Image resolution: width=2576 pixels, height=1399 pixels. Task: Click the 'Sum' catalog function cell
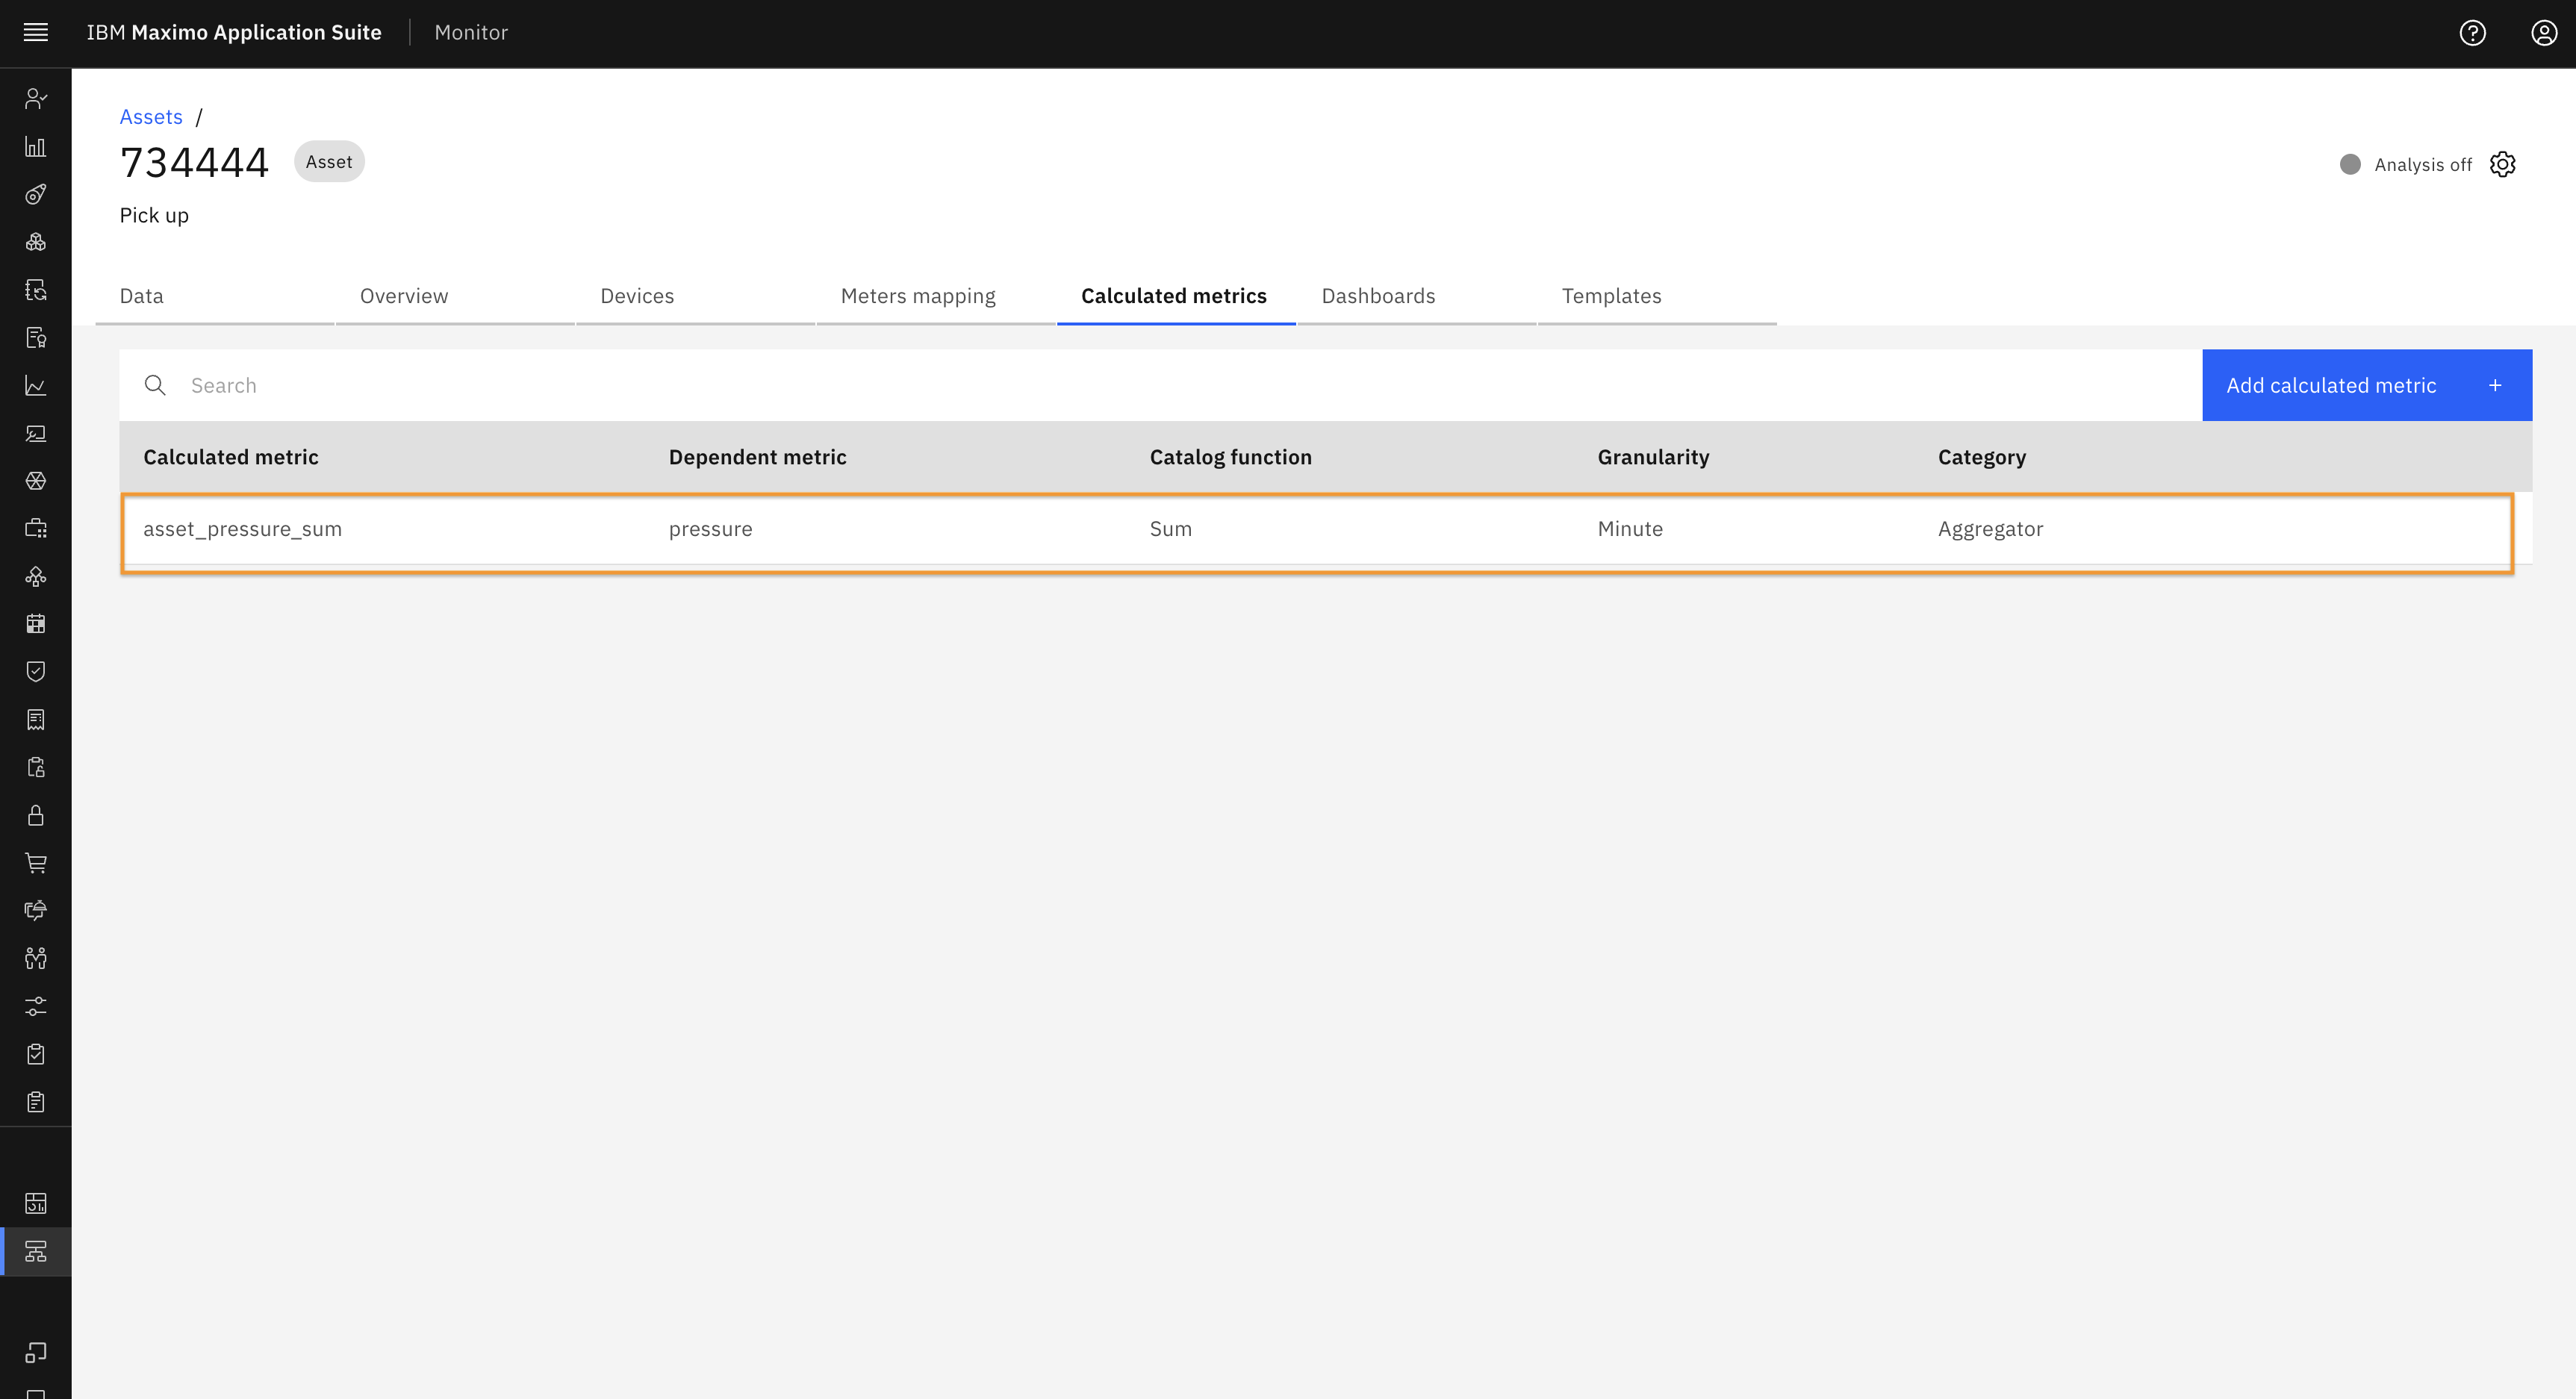coord(1170,529)
